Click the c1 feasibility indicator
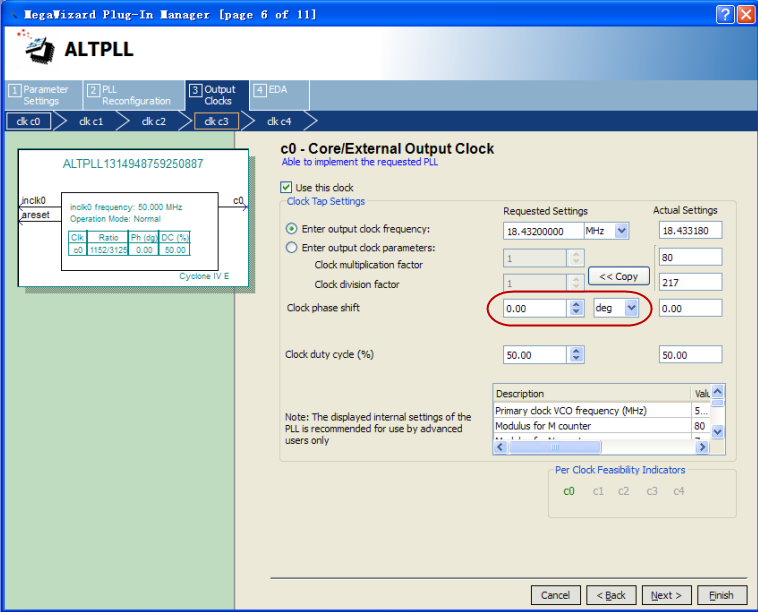Screen dimensions: 758x612 [x=598, y=491]
